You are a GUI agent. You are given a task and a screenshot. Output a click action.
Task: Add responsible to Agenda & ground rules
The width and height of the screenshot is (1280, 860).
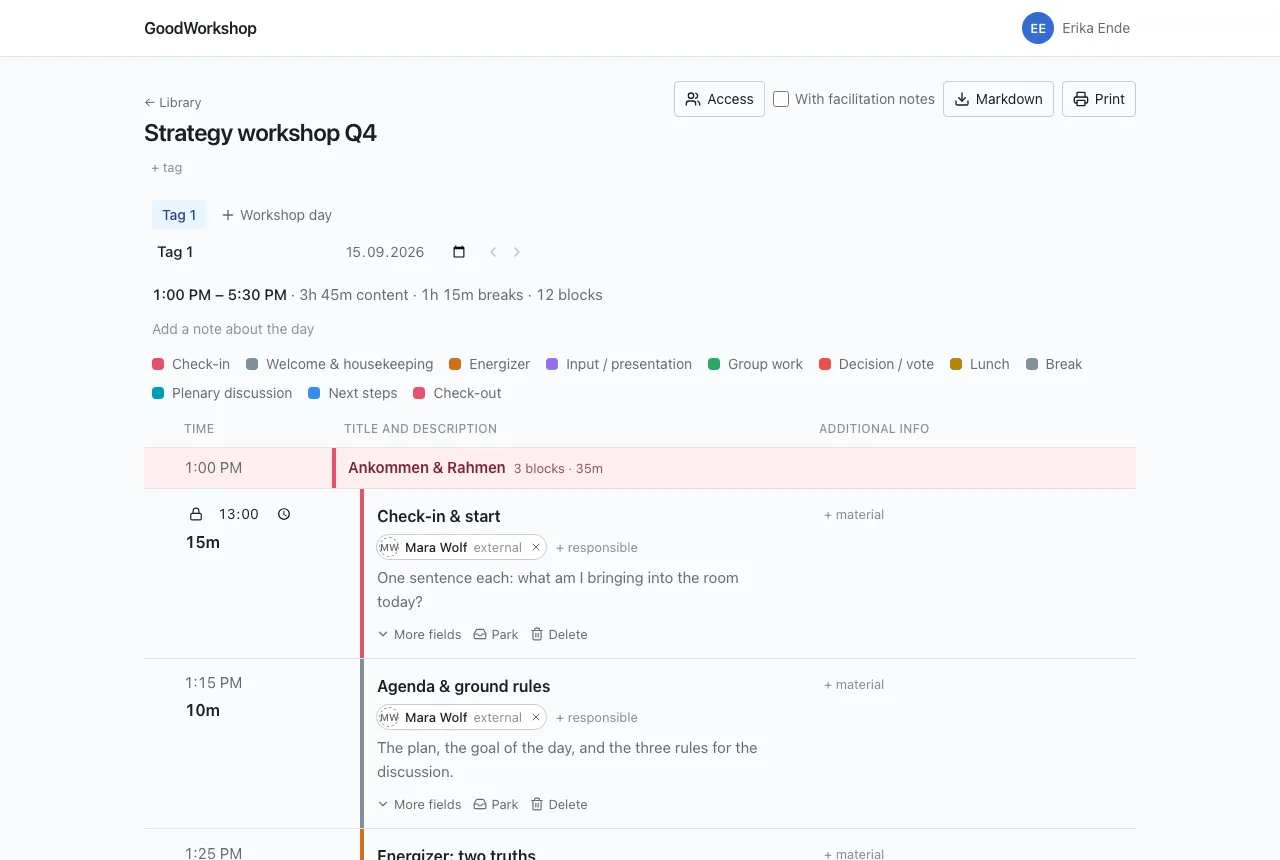(597, 717)
